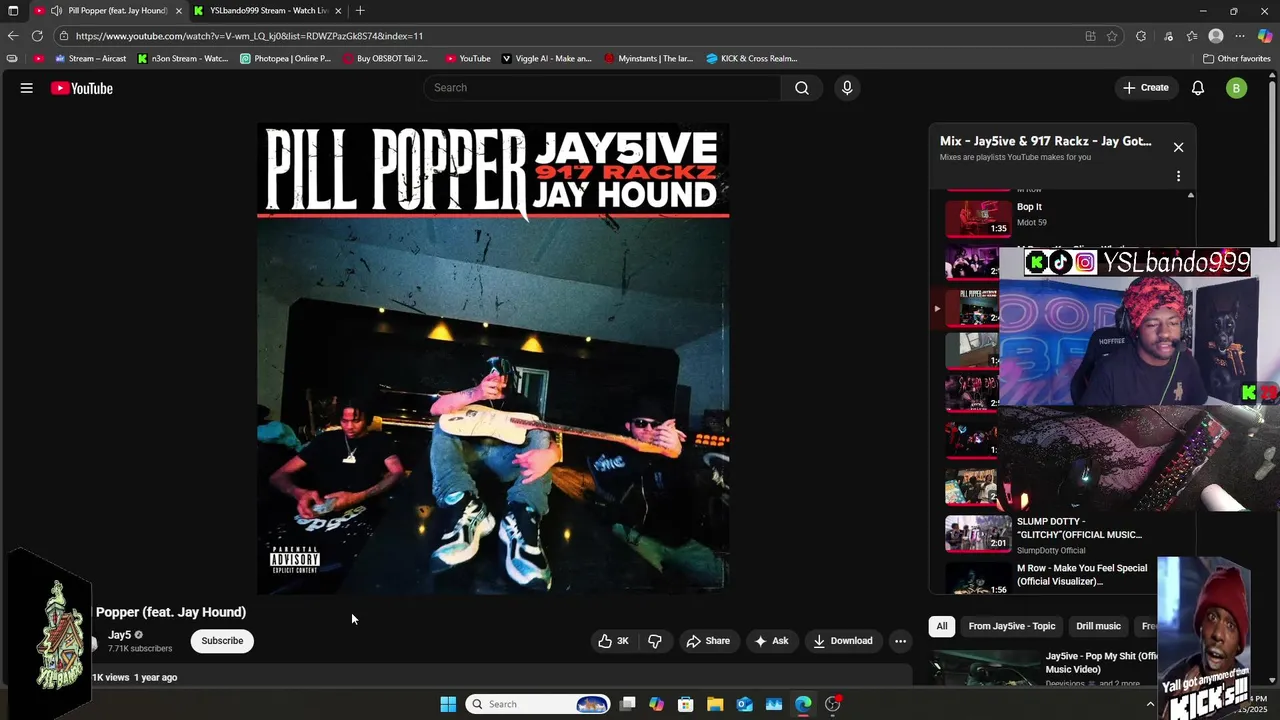Start voice search with the microphone icon
Viewport: 1280px width, 720px height.
point(847,88)
